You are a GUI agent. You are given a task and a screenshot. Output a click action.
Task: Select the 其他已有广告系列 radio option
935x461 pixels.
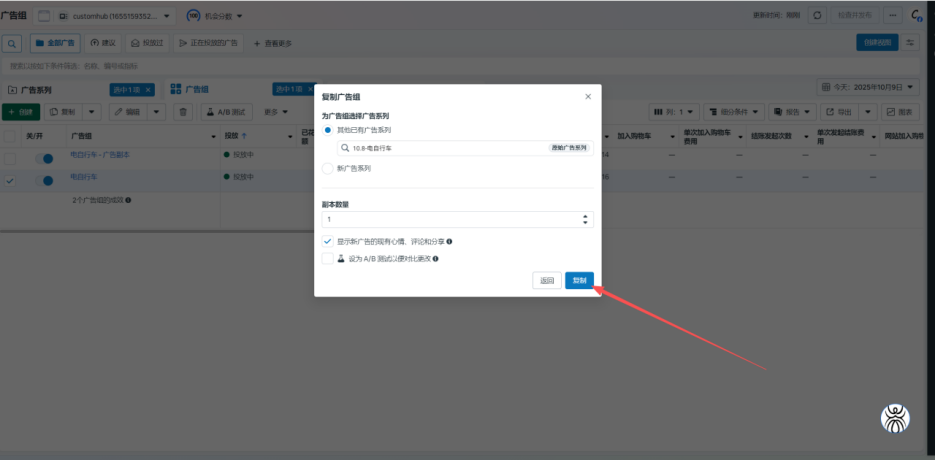(x=327, y=130)
